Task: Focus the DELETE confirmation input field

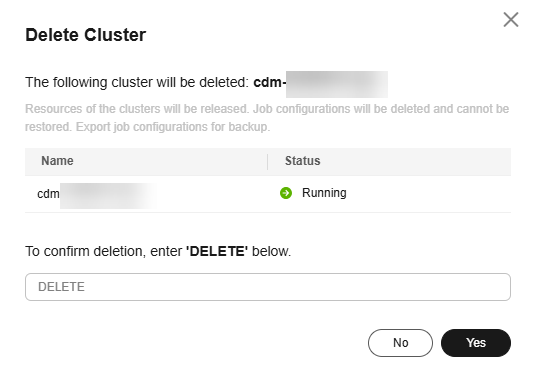Action: click(x=268, y=287)
